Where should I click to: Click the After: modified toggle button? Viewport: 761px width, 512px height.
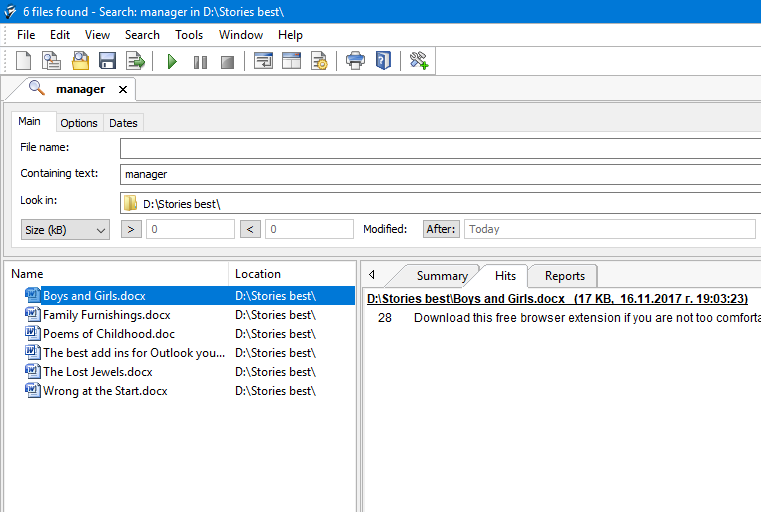[x=441, y=229]
